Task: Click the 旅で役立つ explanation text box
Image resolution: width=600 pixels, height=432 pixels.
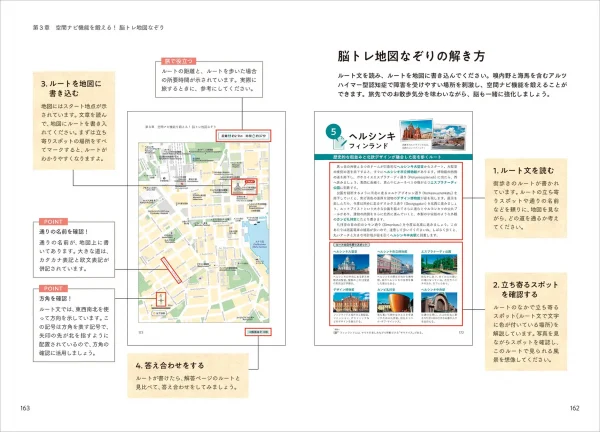Action: coord(209,80)
